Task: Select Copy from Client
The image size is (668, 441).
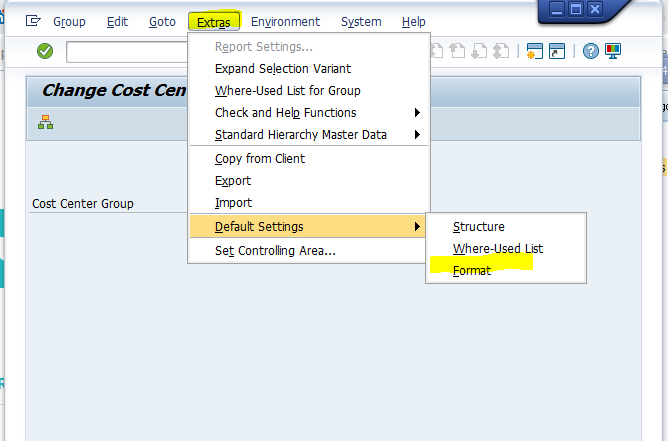Action: pos(308,159)
